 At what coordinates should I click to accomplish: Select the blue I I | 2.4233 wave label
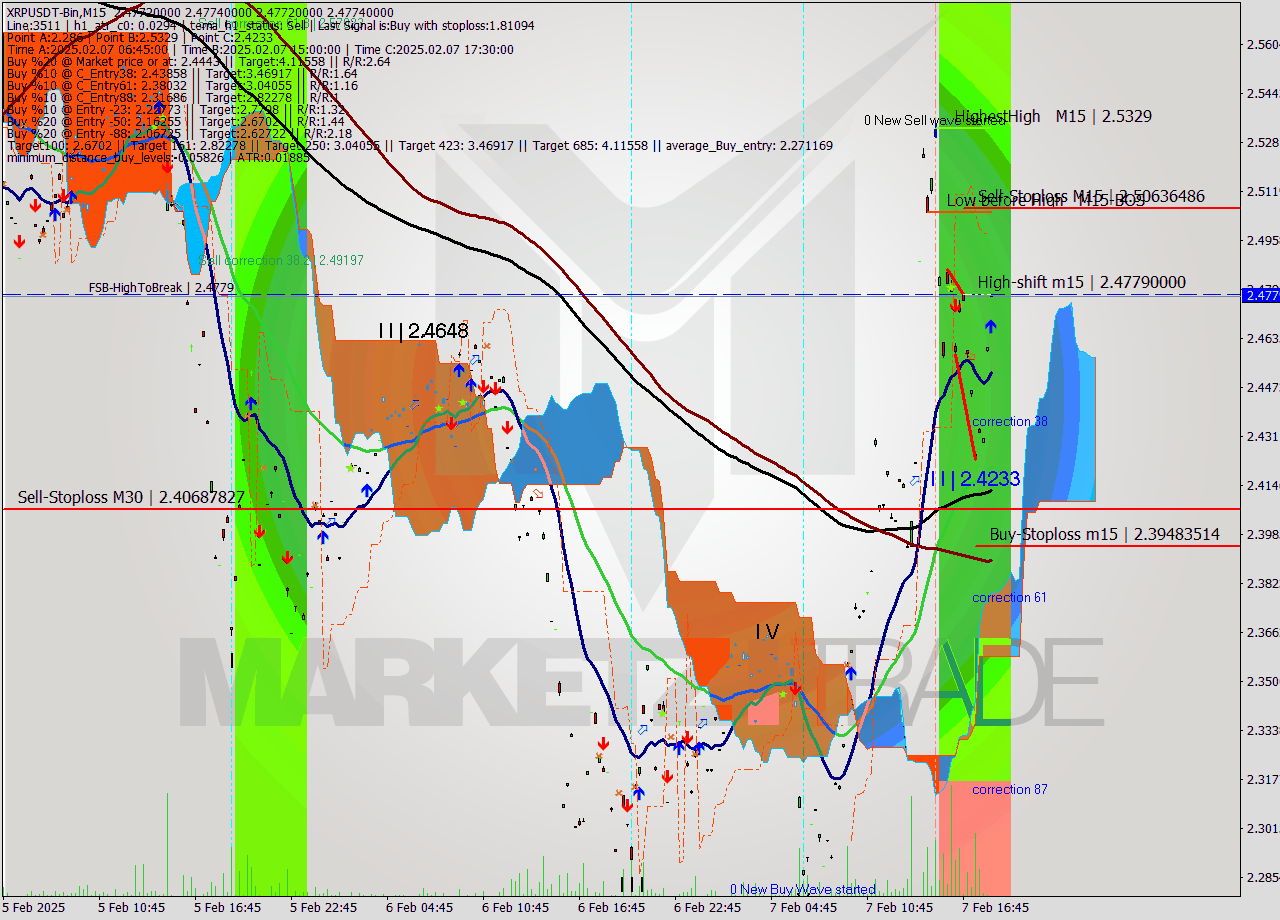[x=975, y=479]
